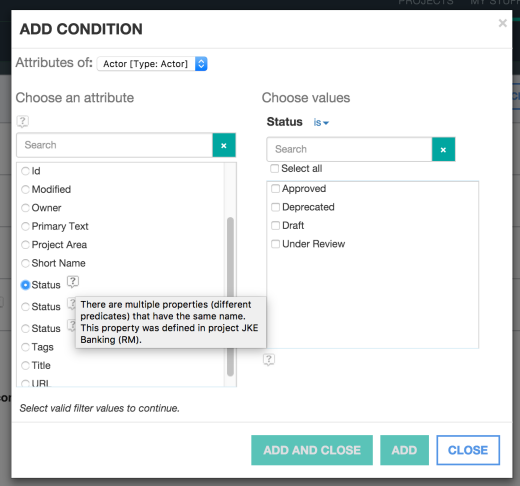Viewport: 520px width, 486px height.
Task: Open the 'is' operator dropdown
Action: [x=321, y=122]
